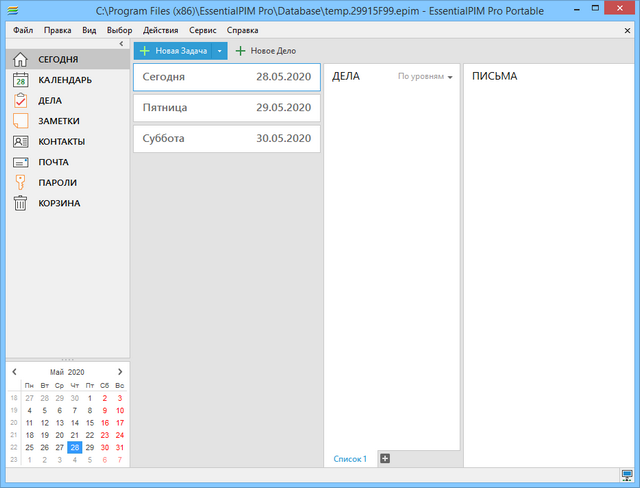Viewport: 640px width, 488px height.
Task: Select the Пятница 29.05.2020 day row
Action: click(227, 107)
